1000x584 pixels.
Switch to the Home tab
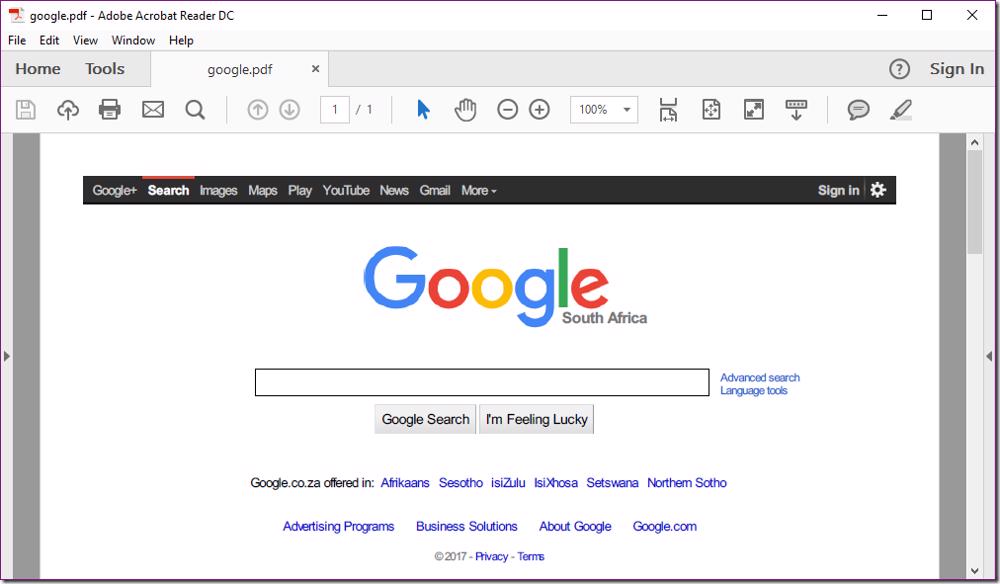pyautogui.click(x=38, y=69)
